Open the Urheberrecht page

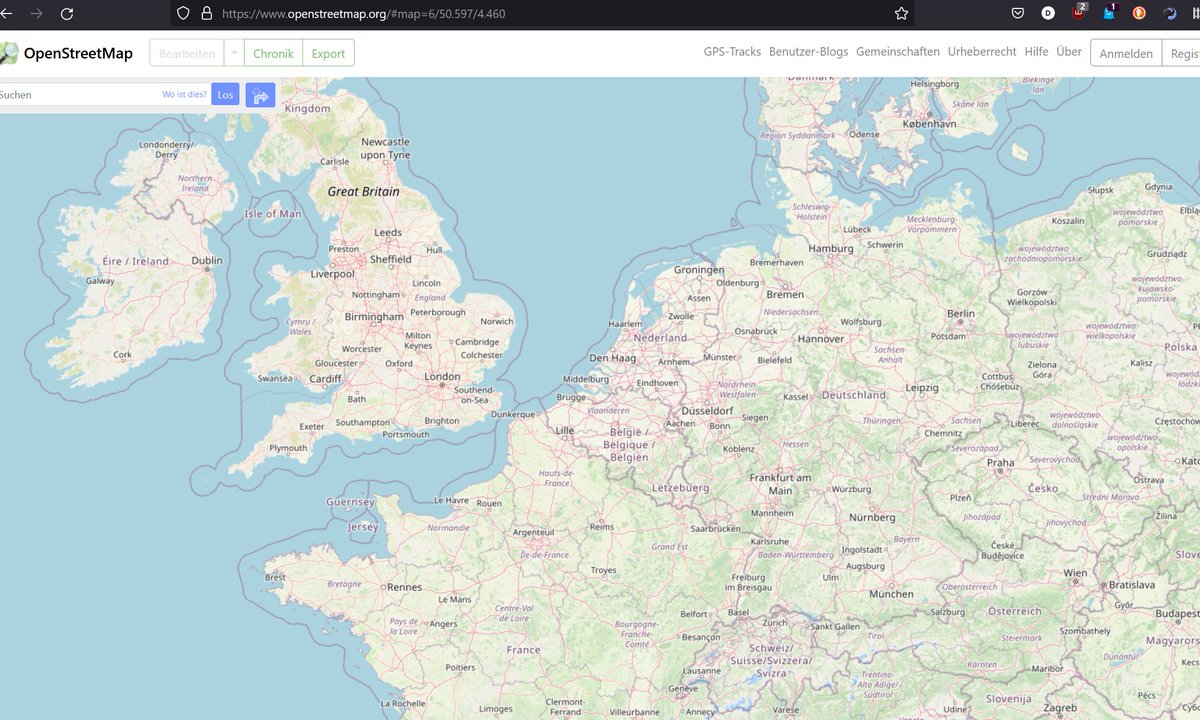pyautogui.click(x=982, y=52)
